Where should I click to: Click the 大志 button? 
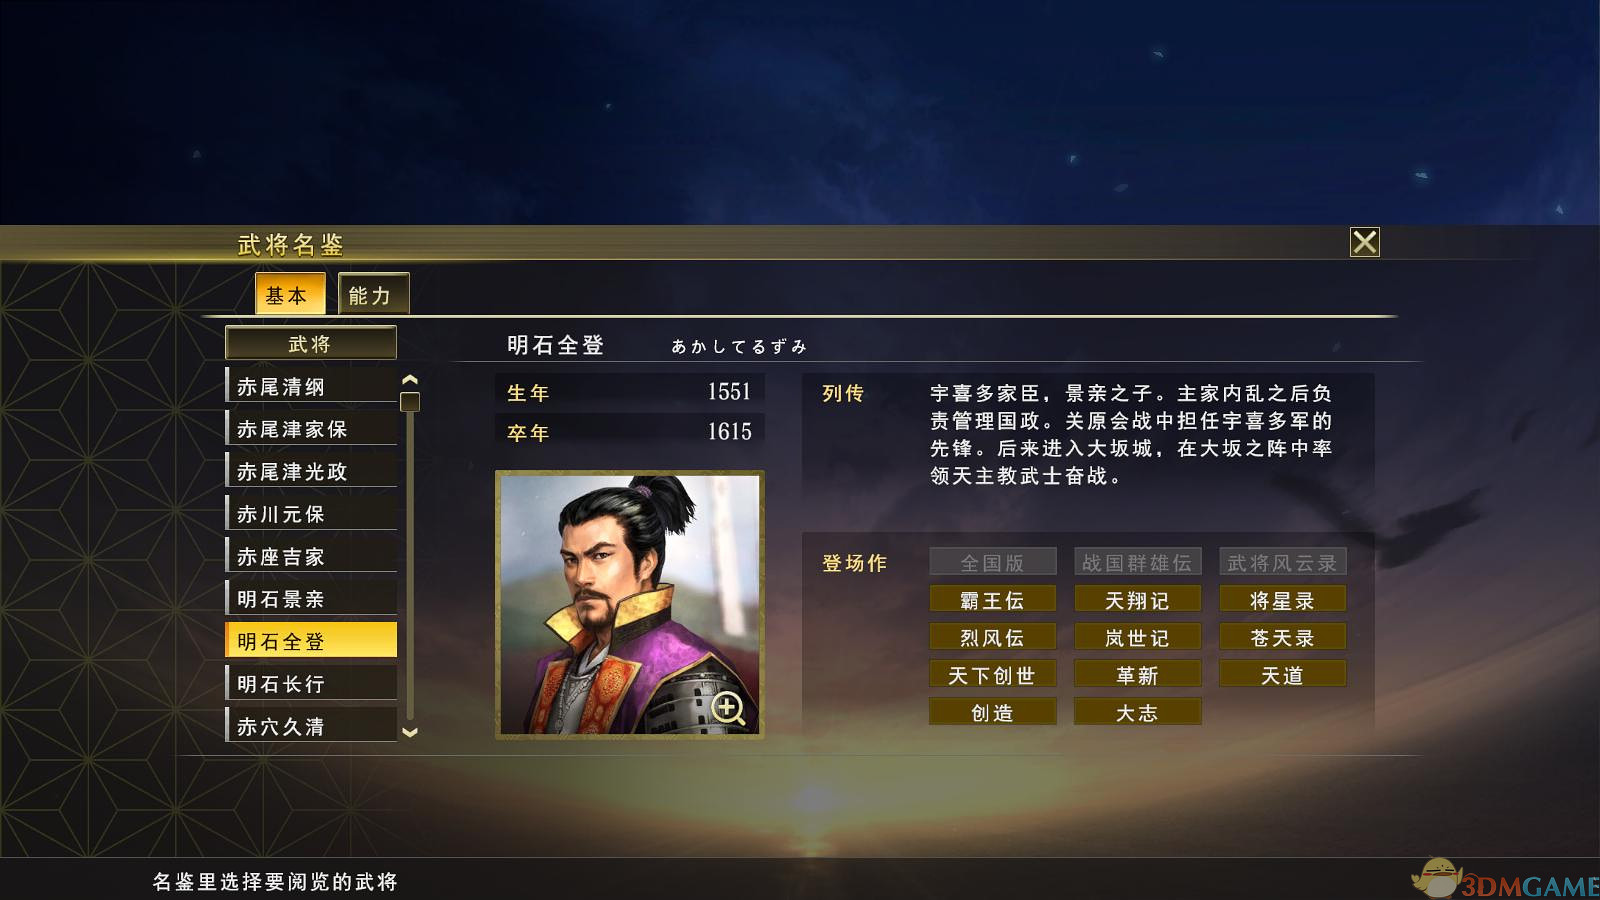pyautogui.click(x=1137, y=712)
